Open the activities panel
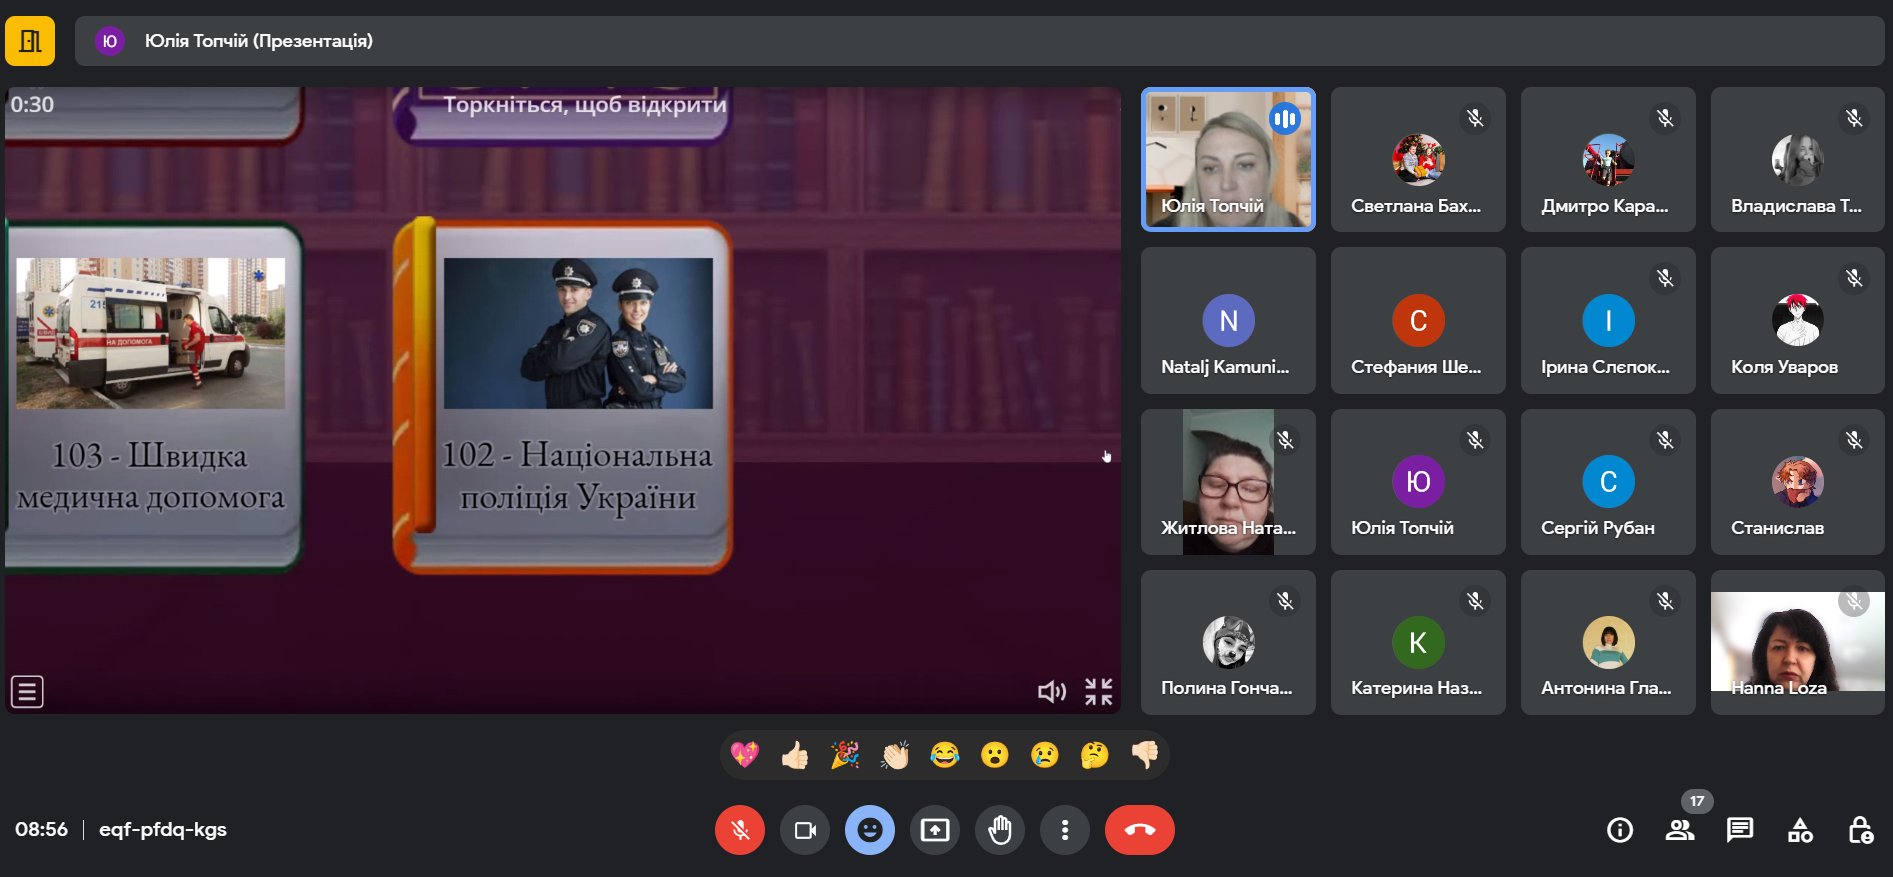 [x=1800, y=830]
